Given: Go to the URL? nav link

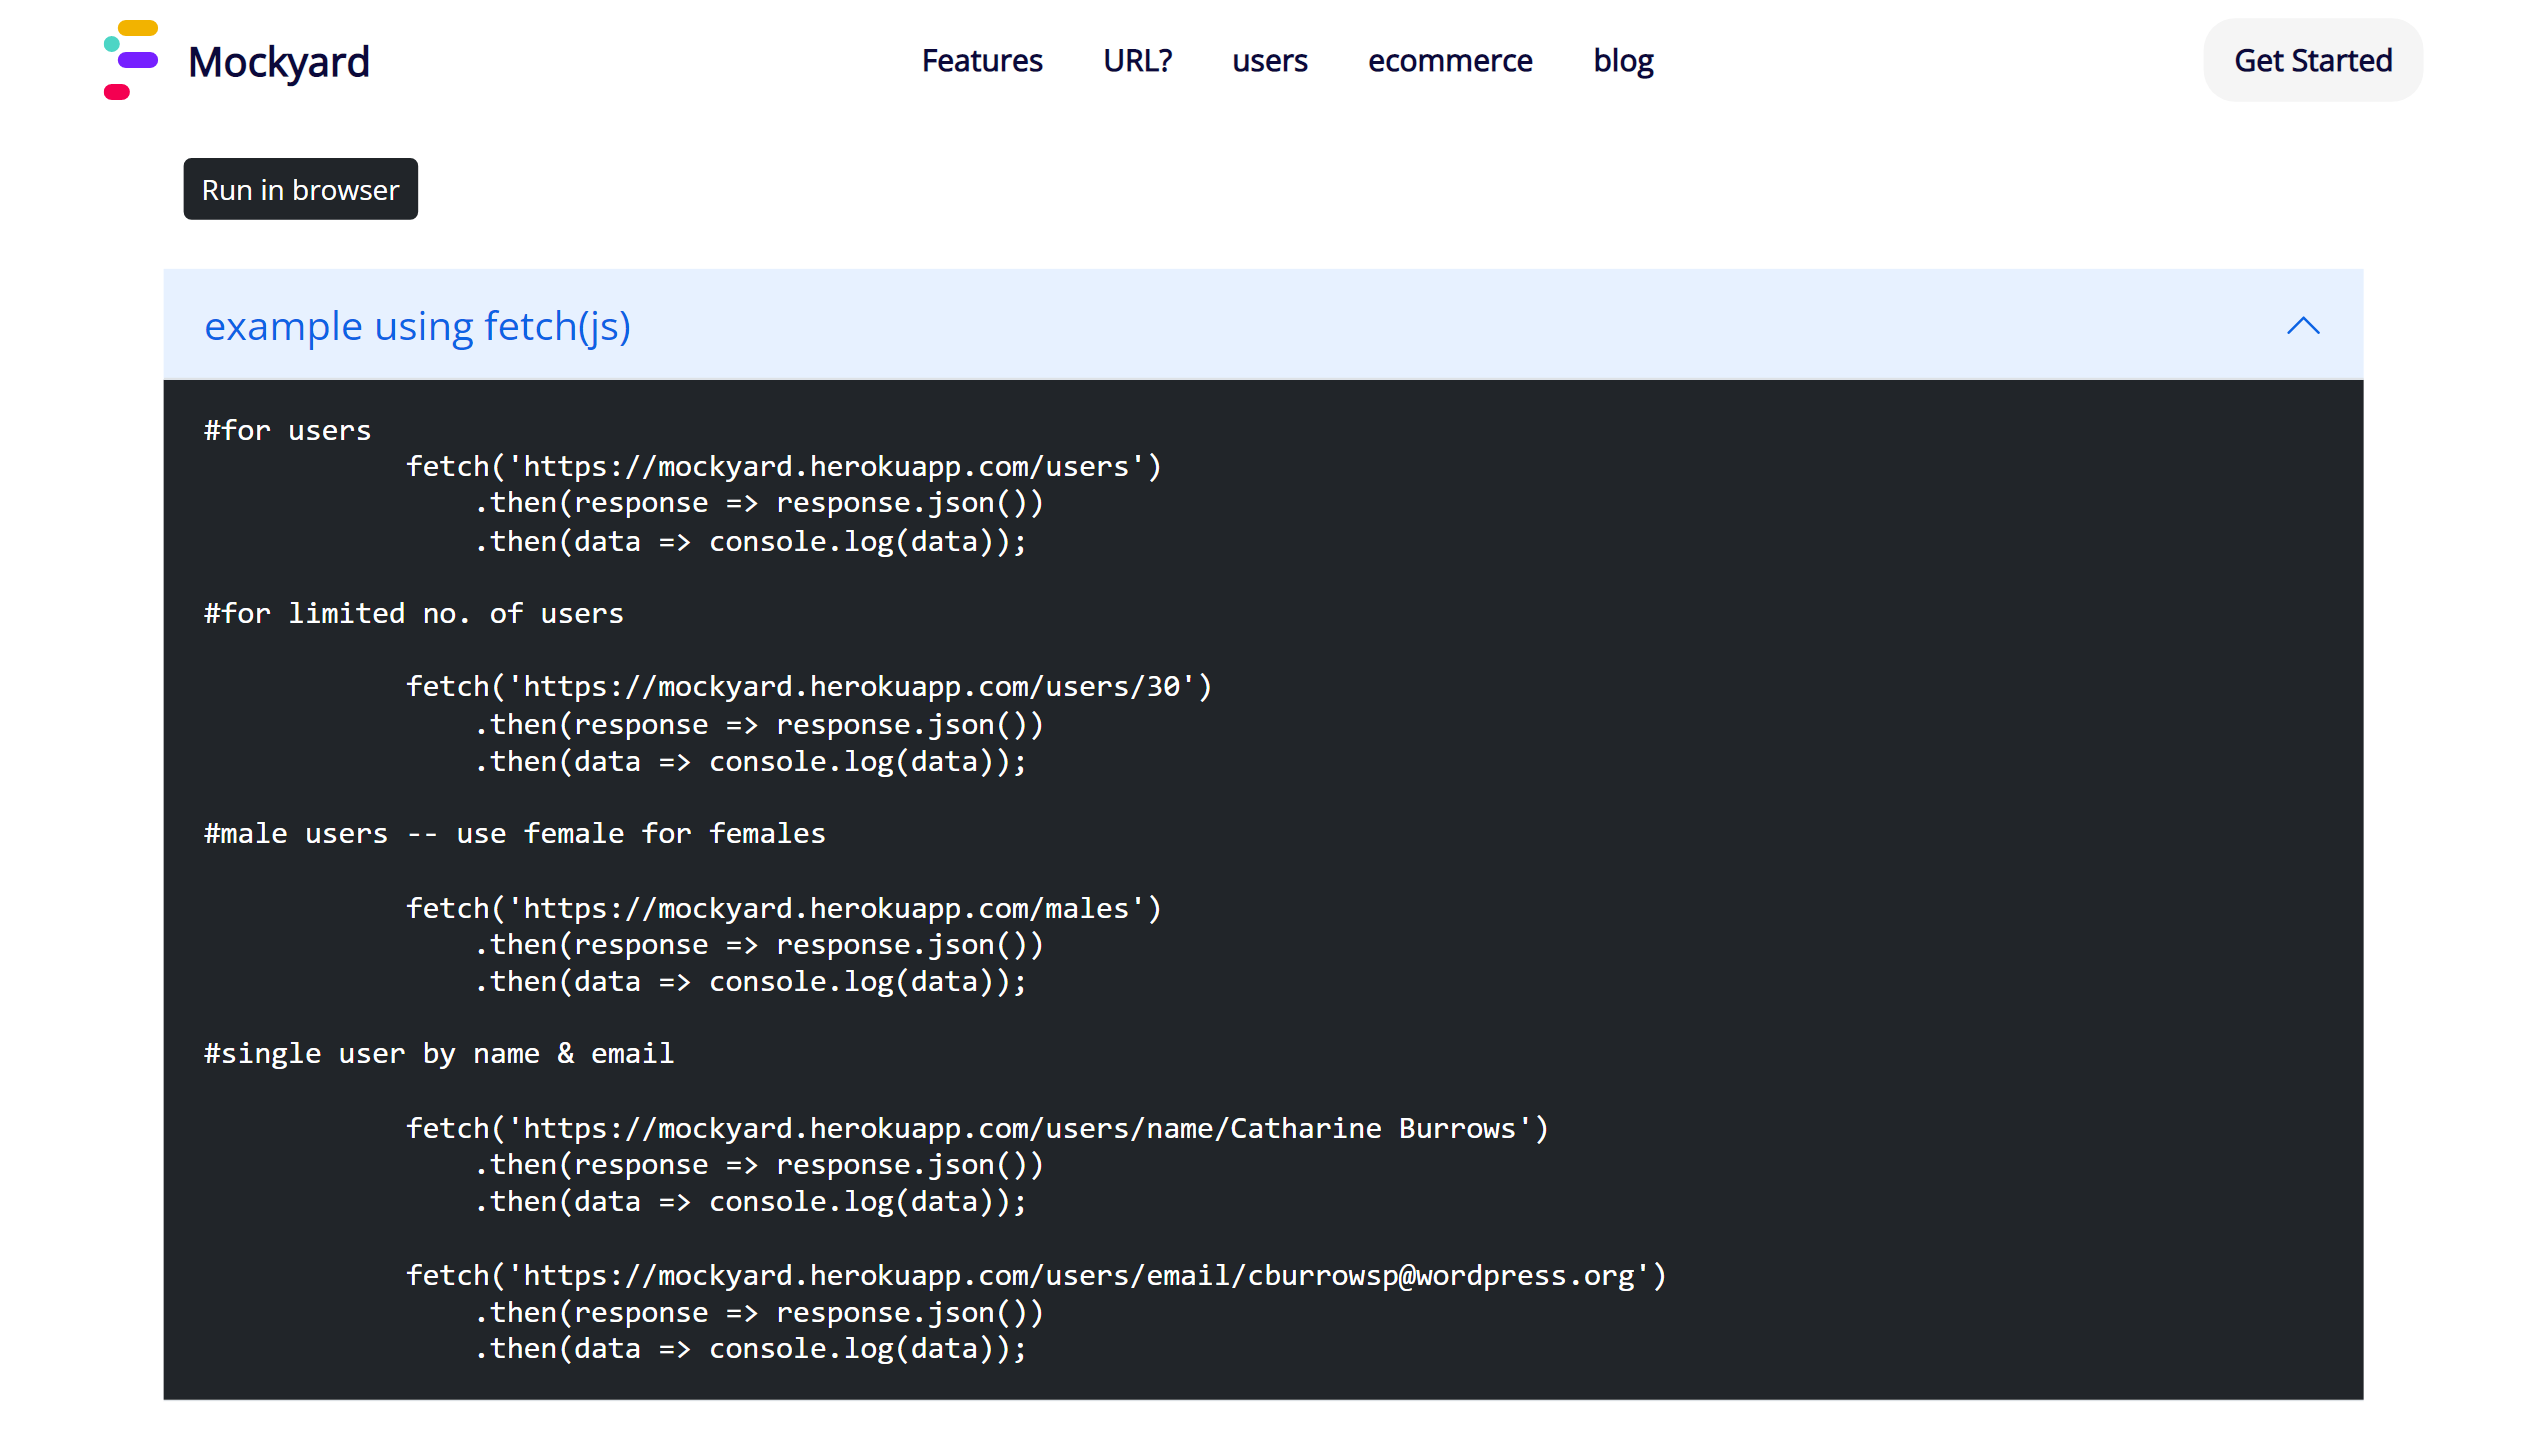Looking at the screenshot, I should pyautogui.click(x=1137, y=61).
